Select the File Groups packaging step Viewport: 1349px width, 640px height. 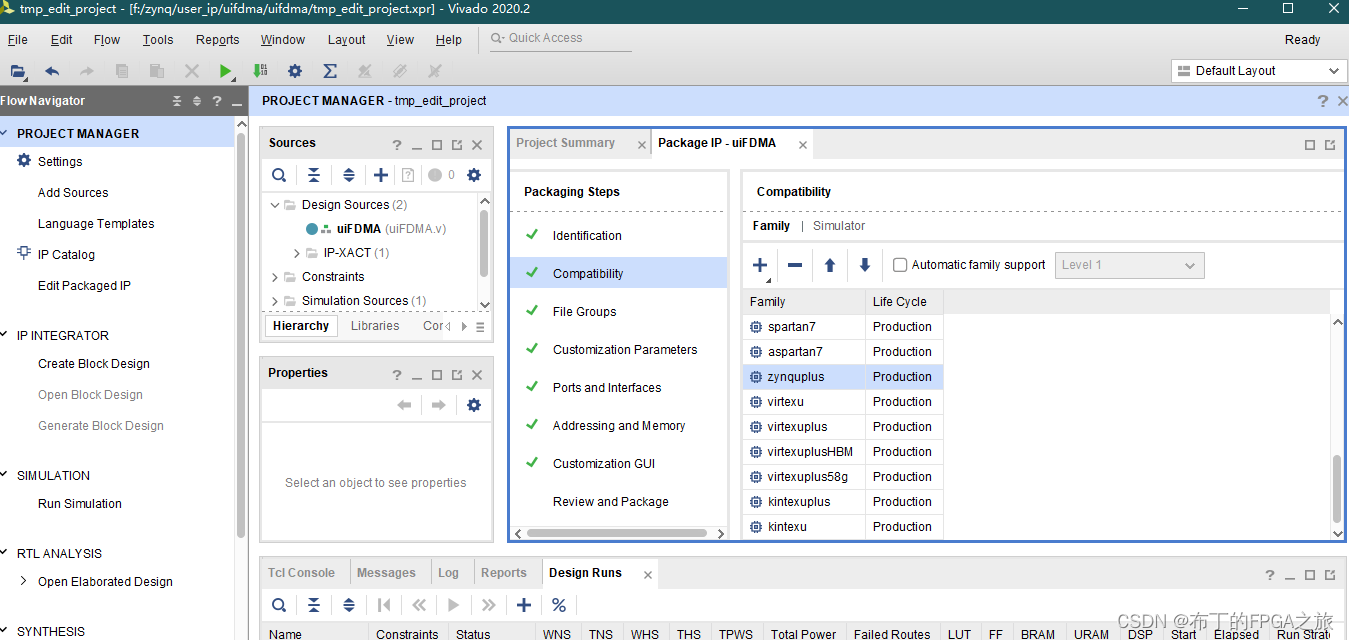(584, 312)
